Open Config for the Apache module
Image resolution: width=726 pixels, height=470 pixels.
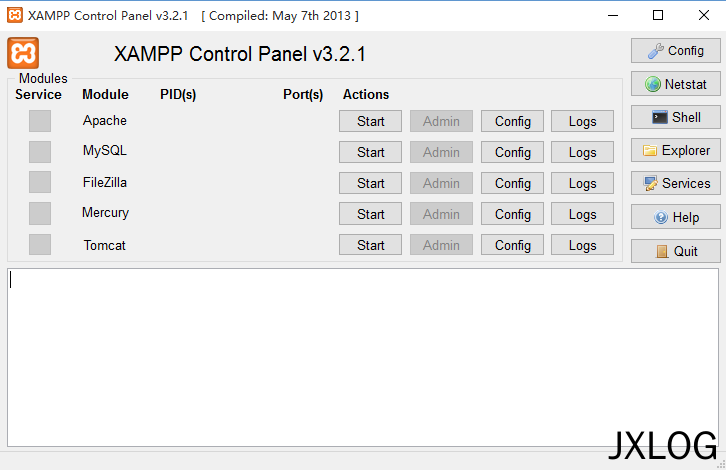512,121
